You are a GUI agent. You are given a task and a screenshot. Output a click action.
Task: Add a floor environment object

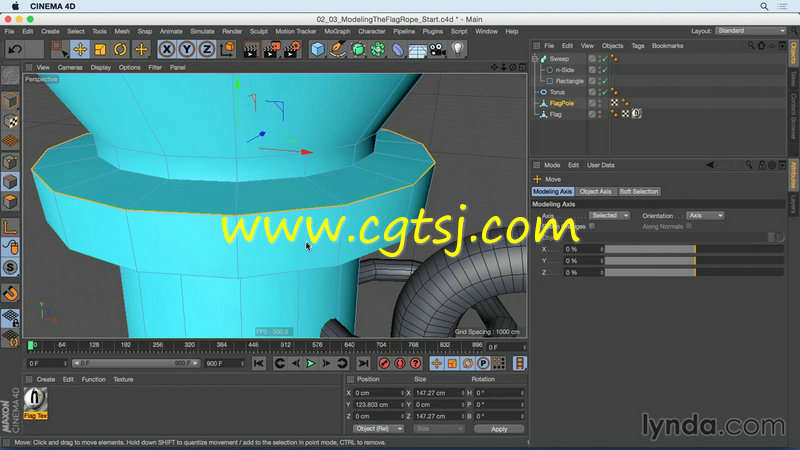coord(418,49)
